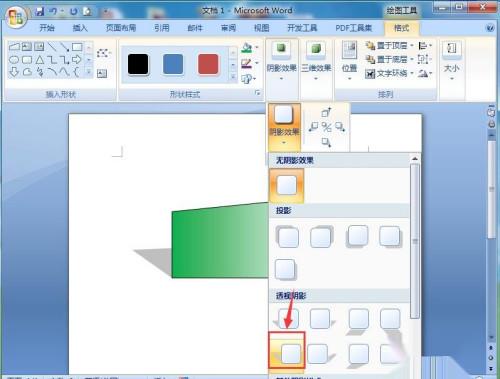
Task: Apply the blue shape style swatch
Action: 173,64
